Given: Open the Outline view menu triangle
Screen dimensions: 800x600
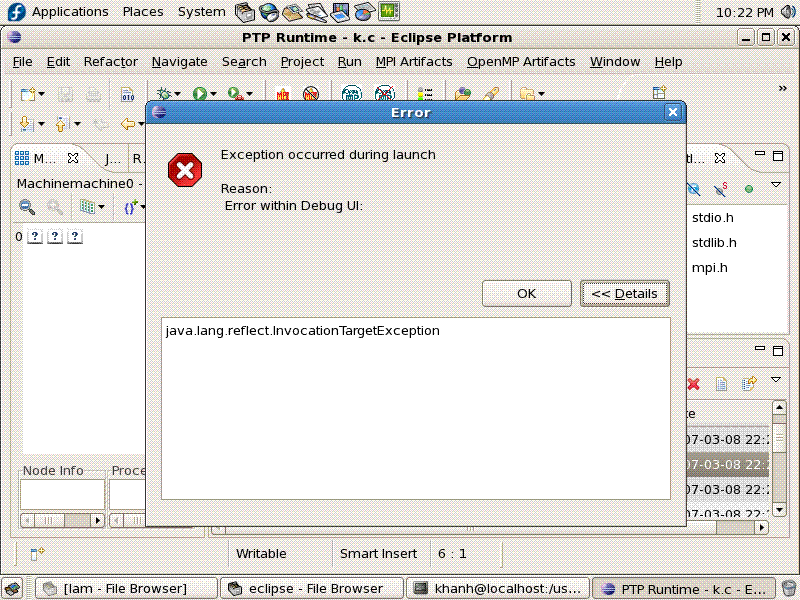Looking at the screenshot, I should tap(776, 185).
